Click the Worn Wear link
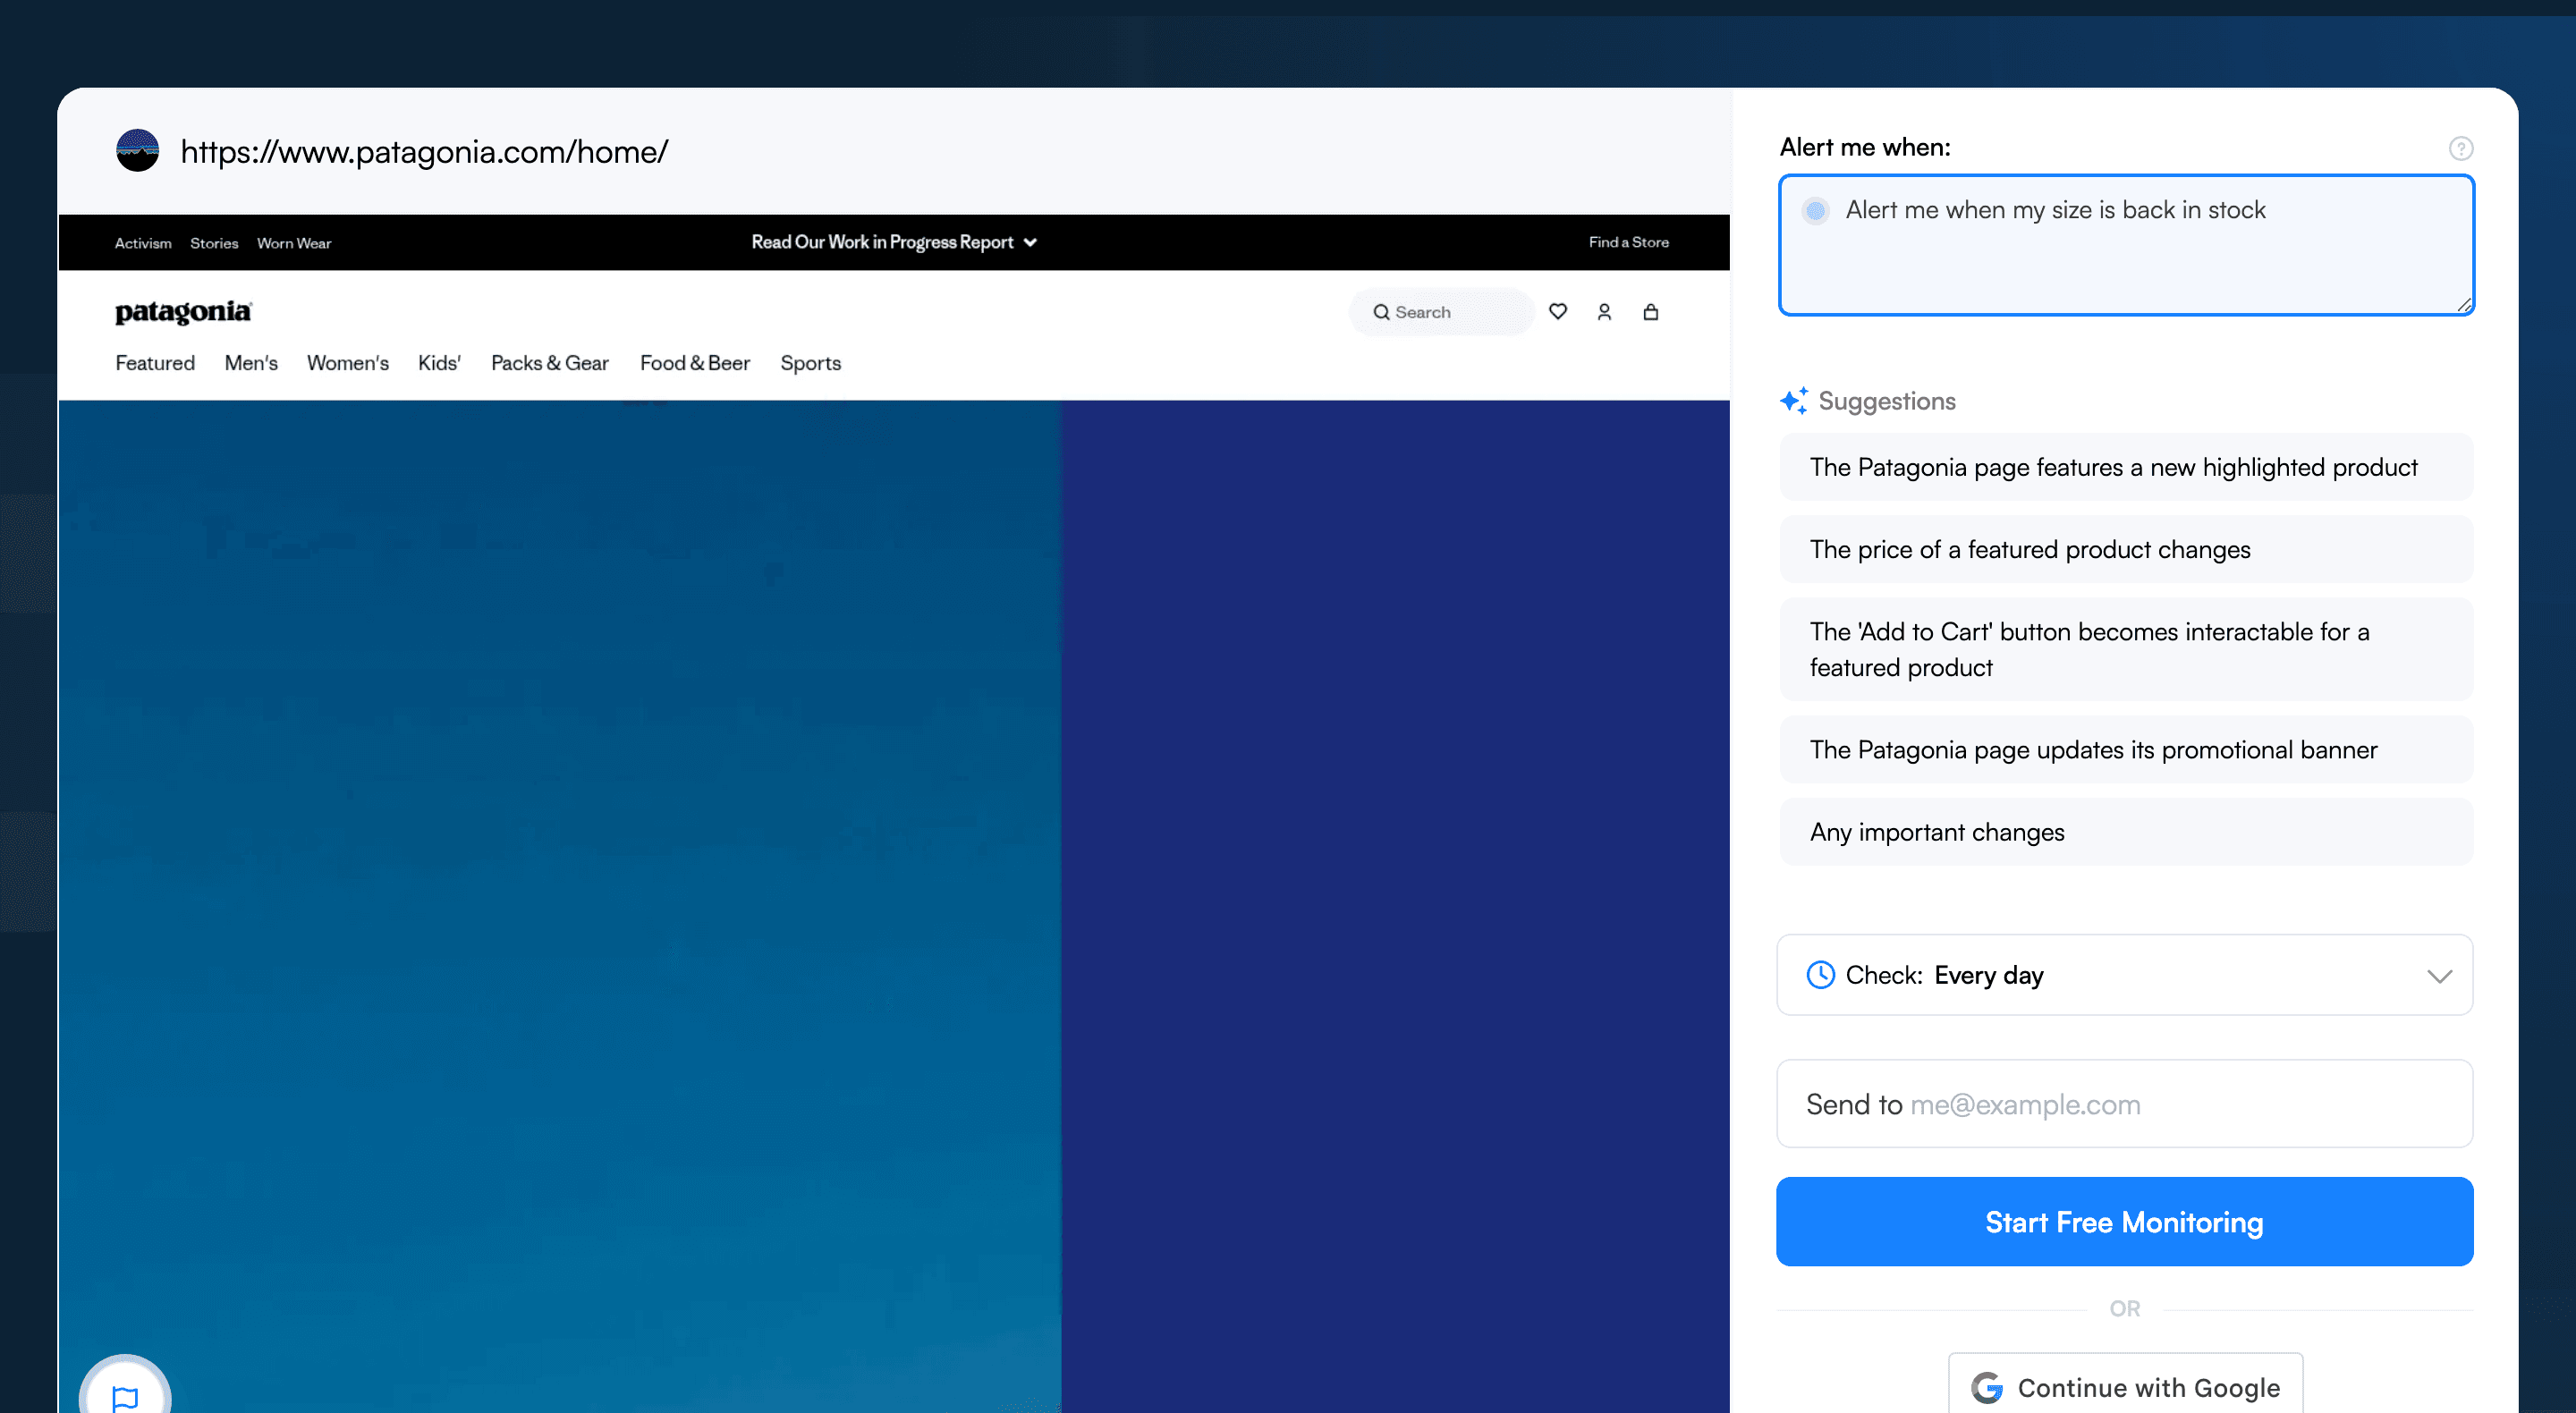 coord(294,243)
